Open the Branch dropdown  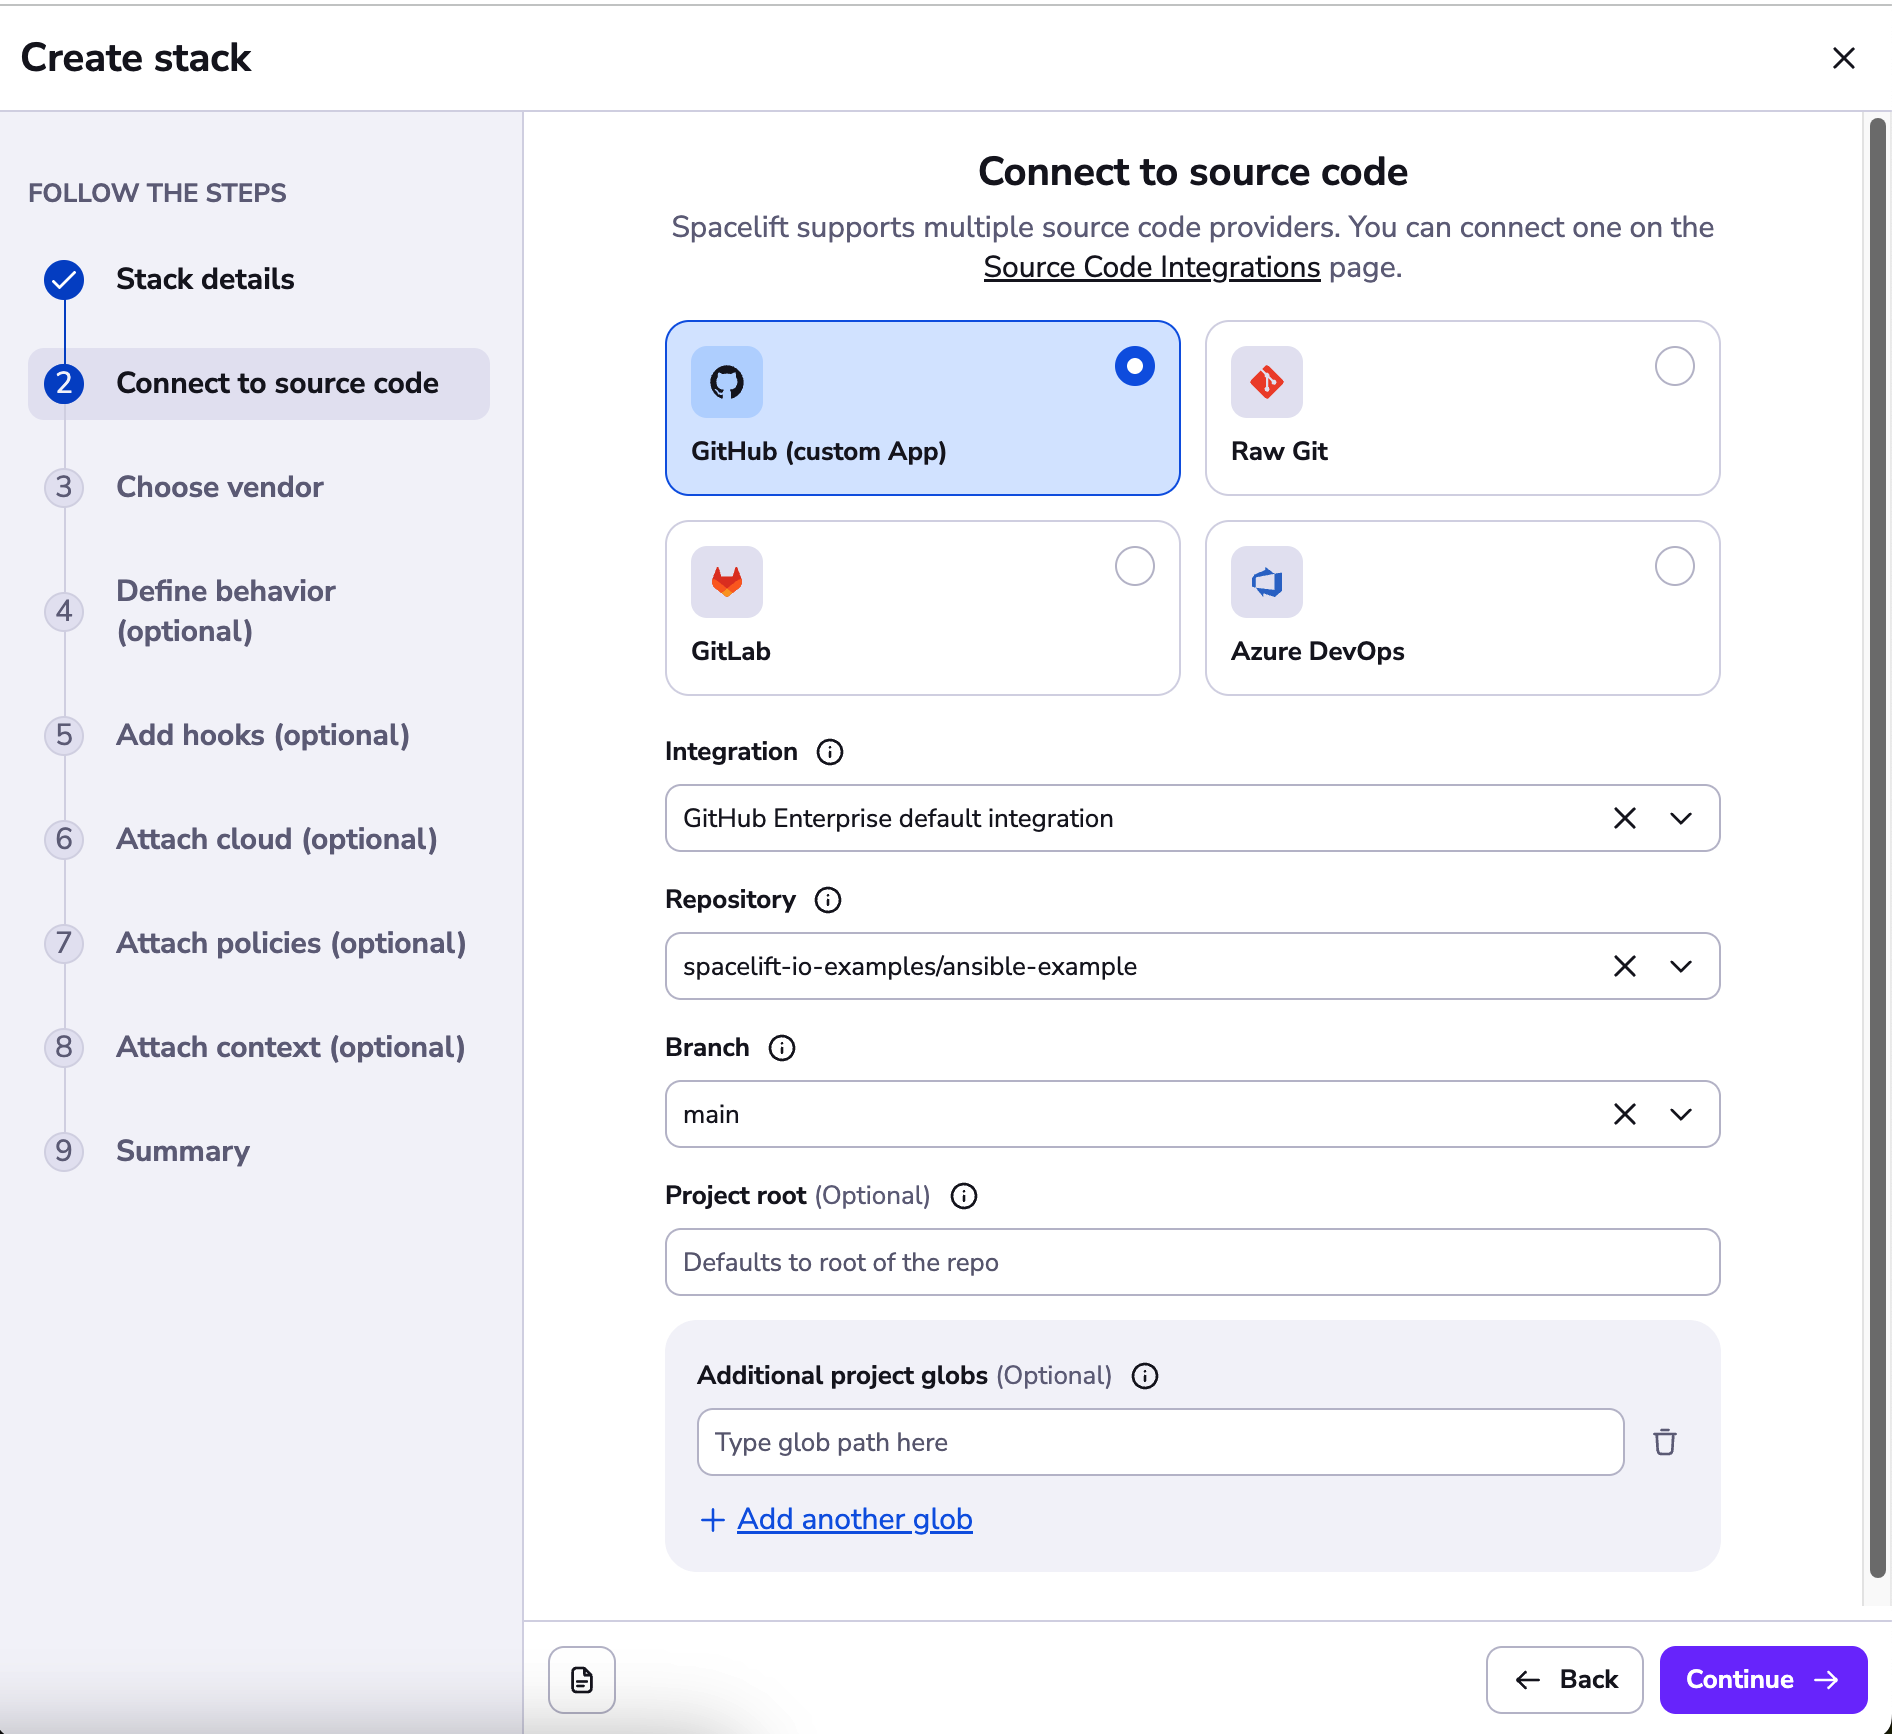[x=1680, y=1114]
